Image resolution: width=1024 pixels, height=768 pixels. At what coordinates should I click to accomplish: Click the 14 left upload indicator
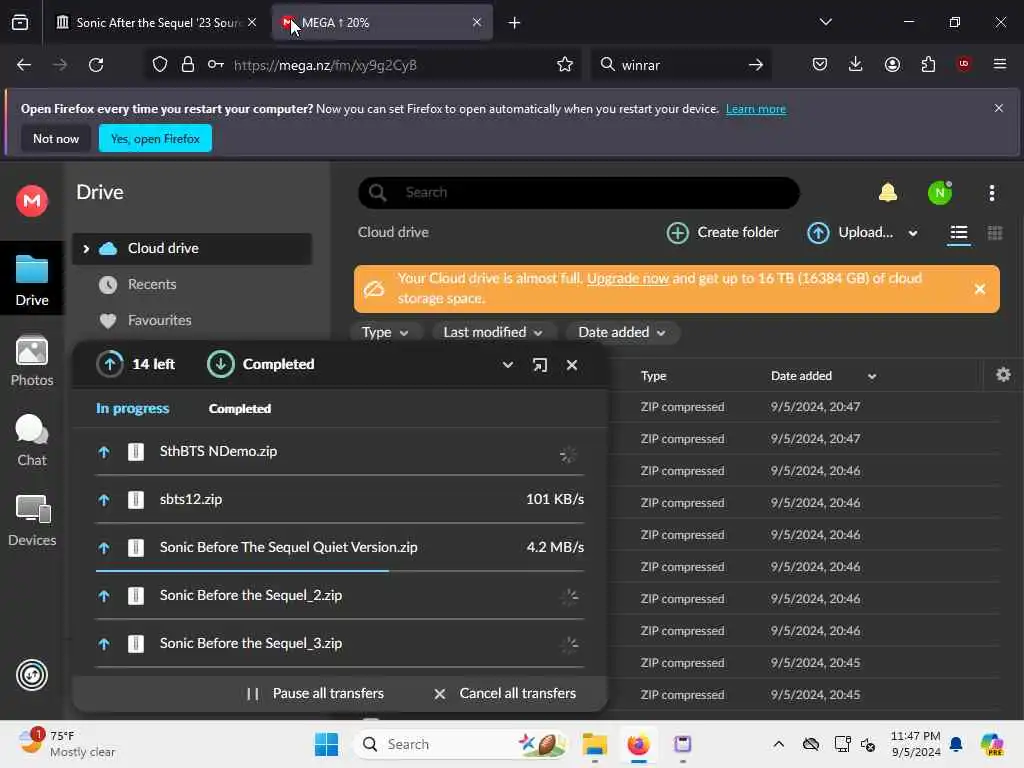136,364
